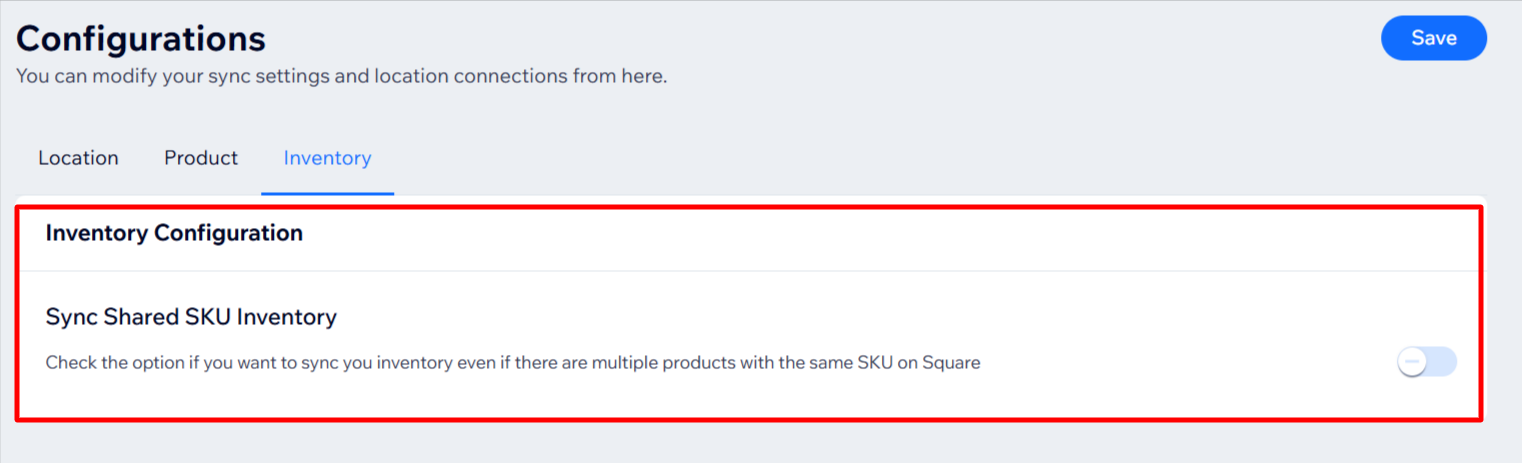Viewport: 1522px width, 463px height.
Task: Click the divider below Inventory Configuration
Action: [748, 271]
